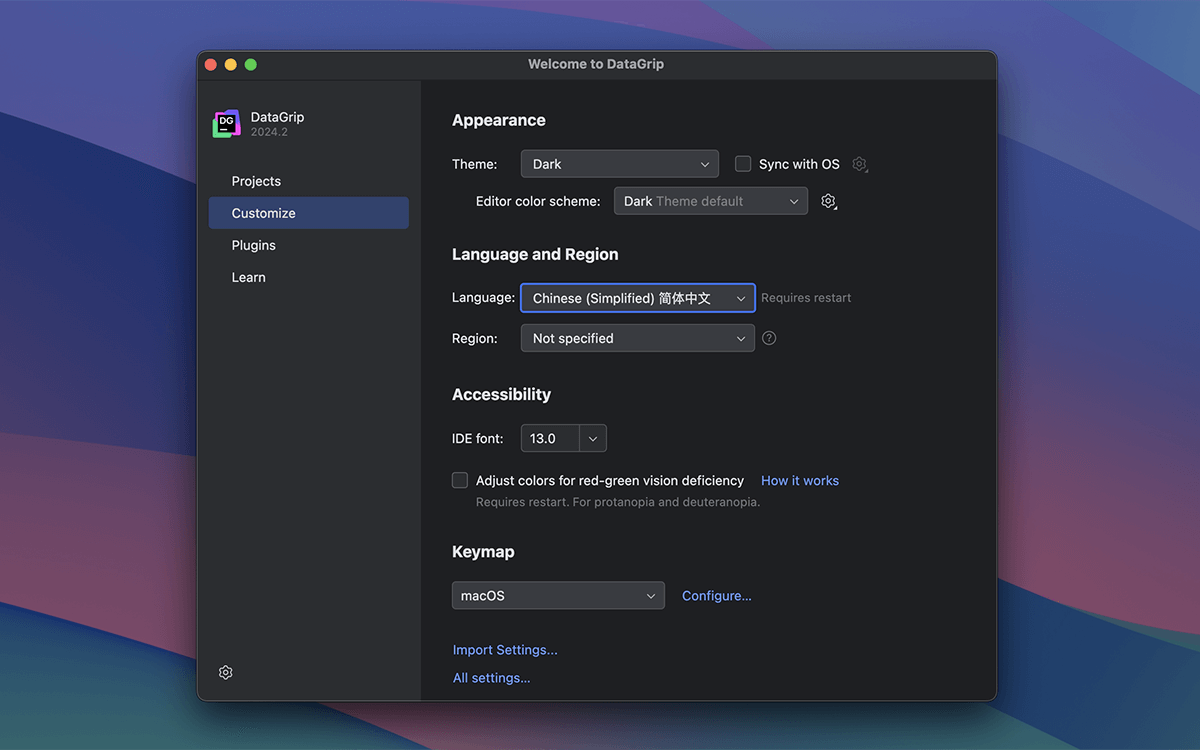Enable the Sync with OS checkbox

tap(743, 164)
